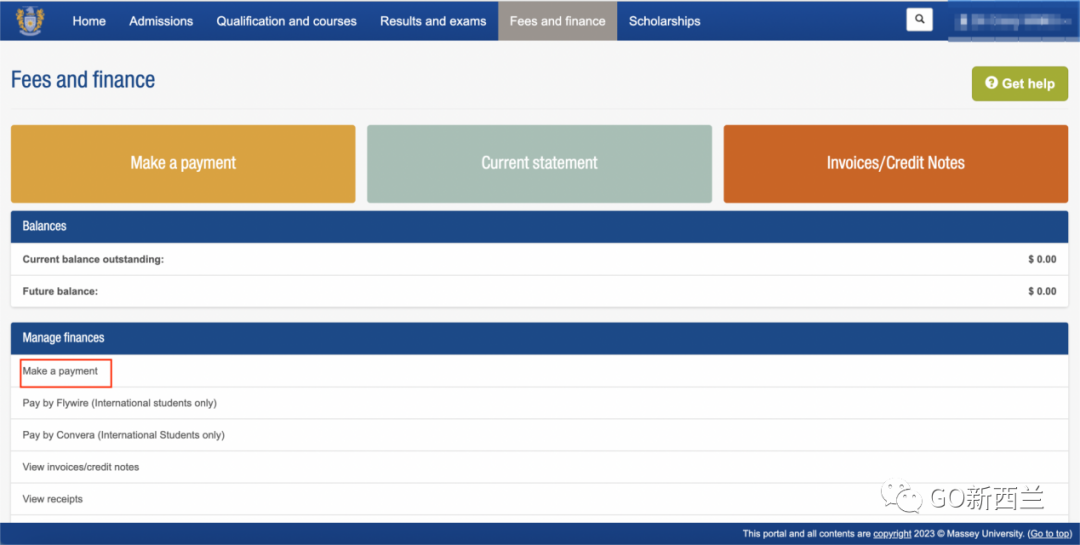Open the search magnifier icon
The width and height of the screenshot is (1080, 545).
pyautogui.click(x=920, y=19)
